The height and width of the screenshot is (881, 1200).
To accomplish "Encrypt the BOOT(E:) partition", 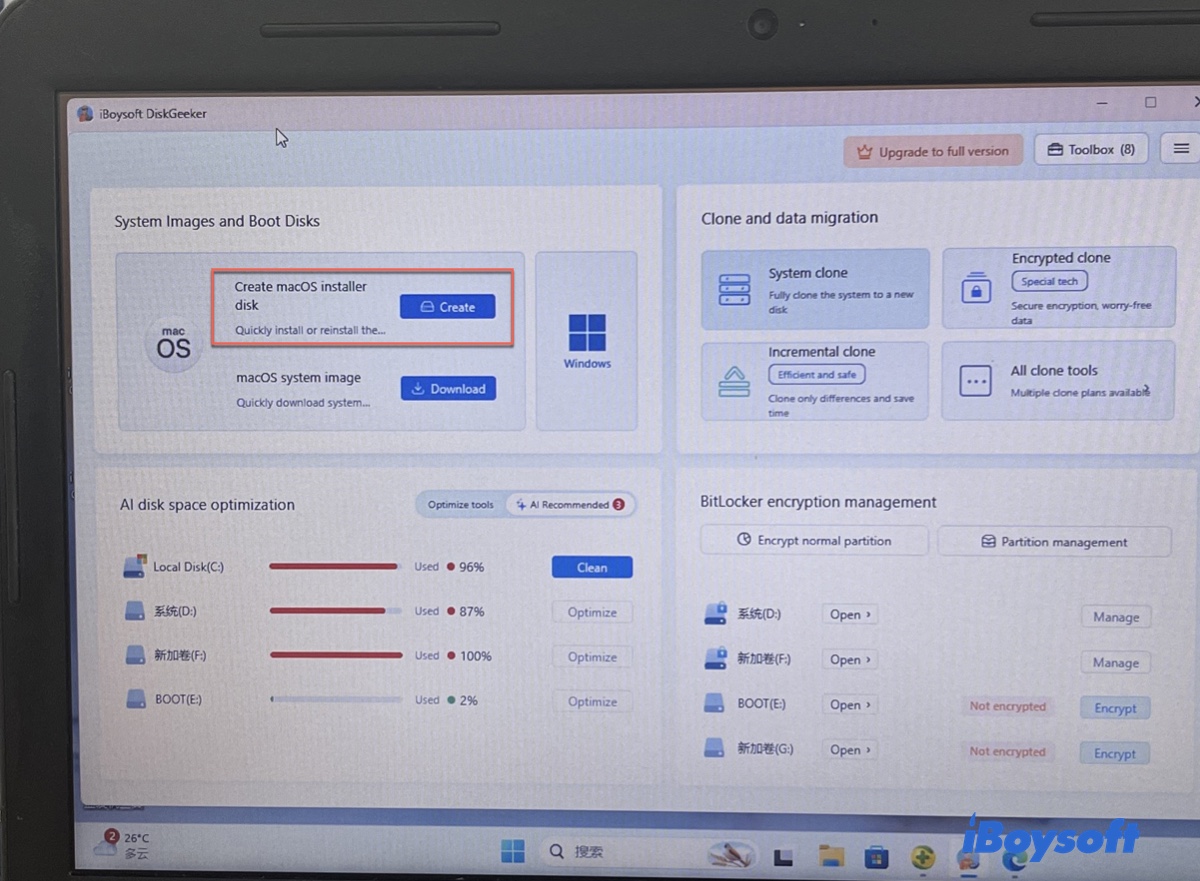I will coord(1115,708).
